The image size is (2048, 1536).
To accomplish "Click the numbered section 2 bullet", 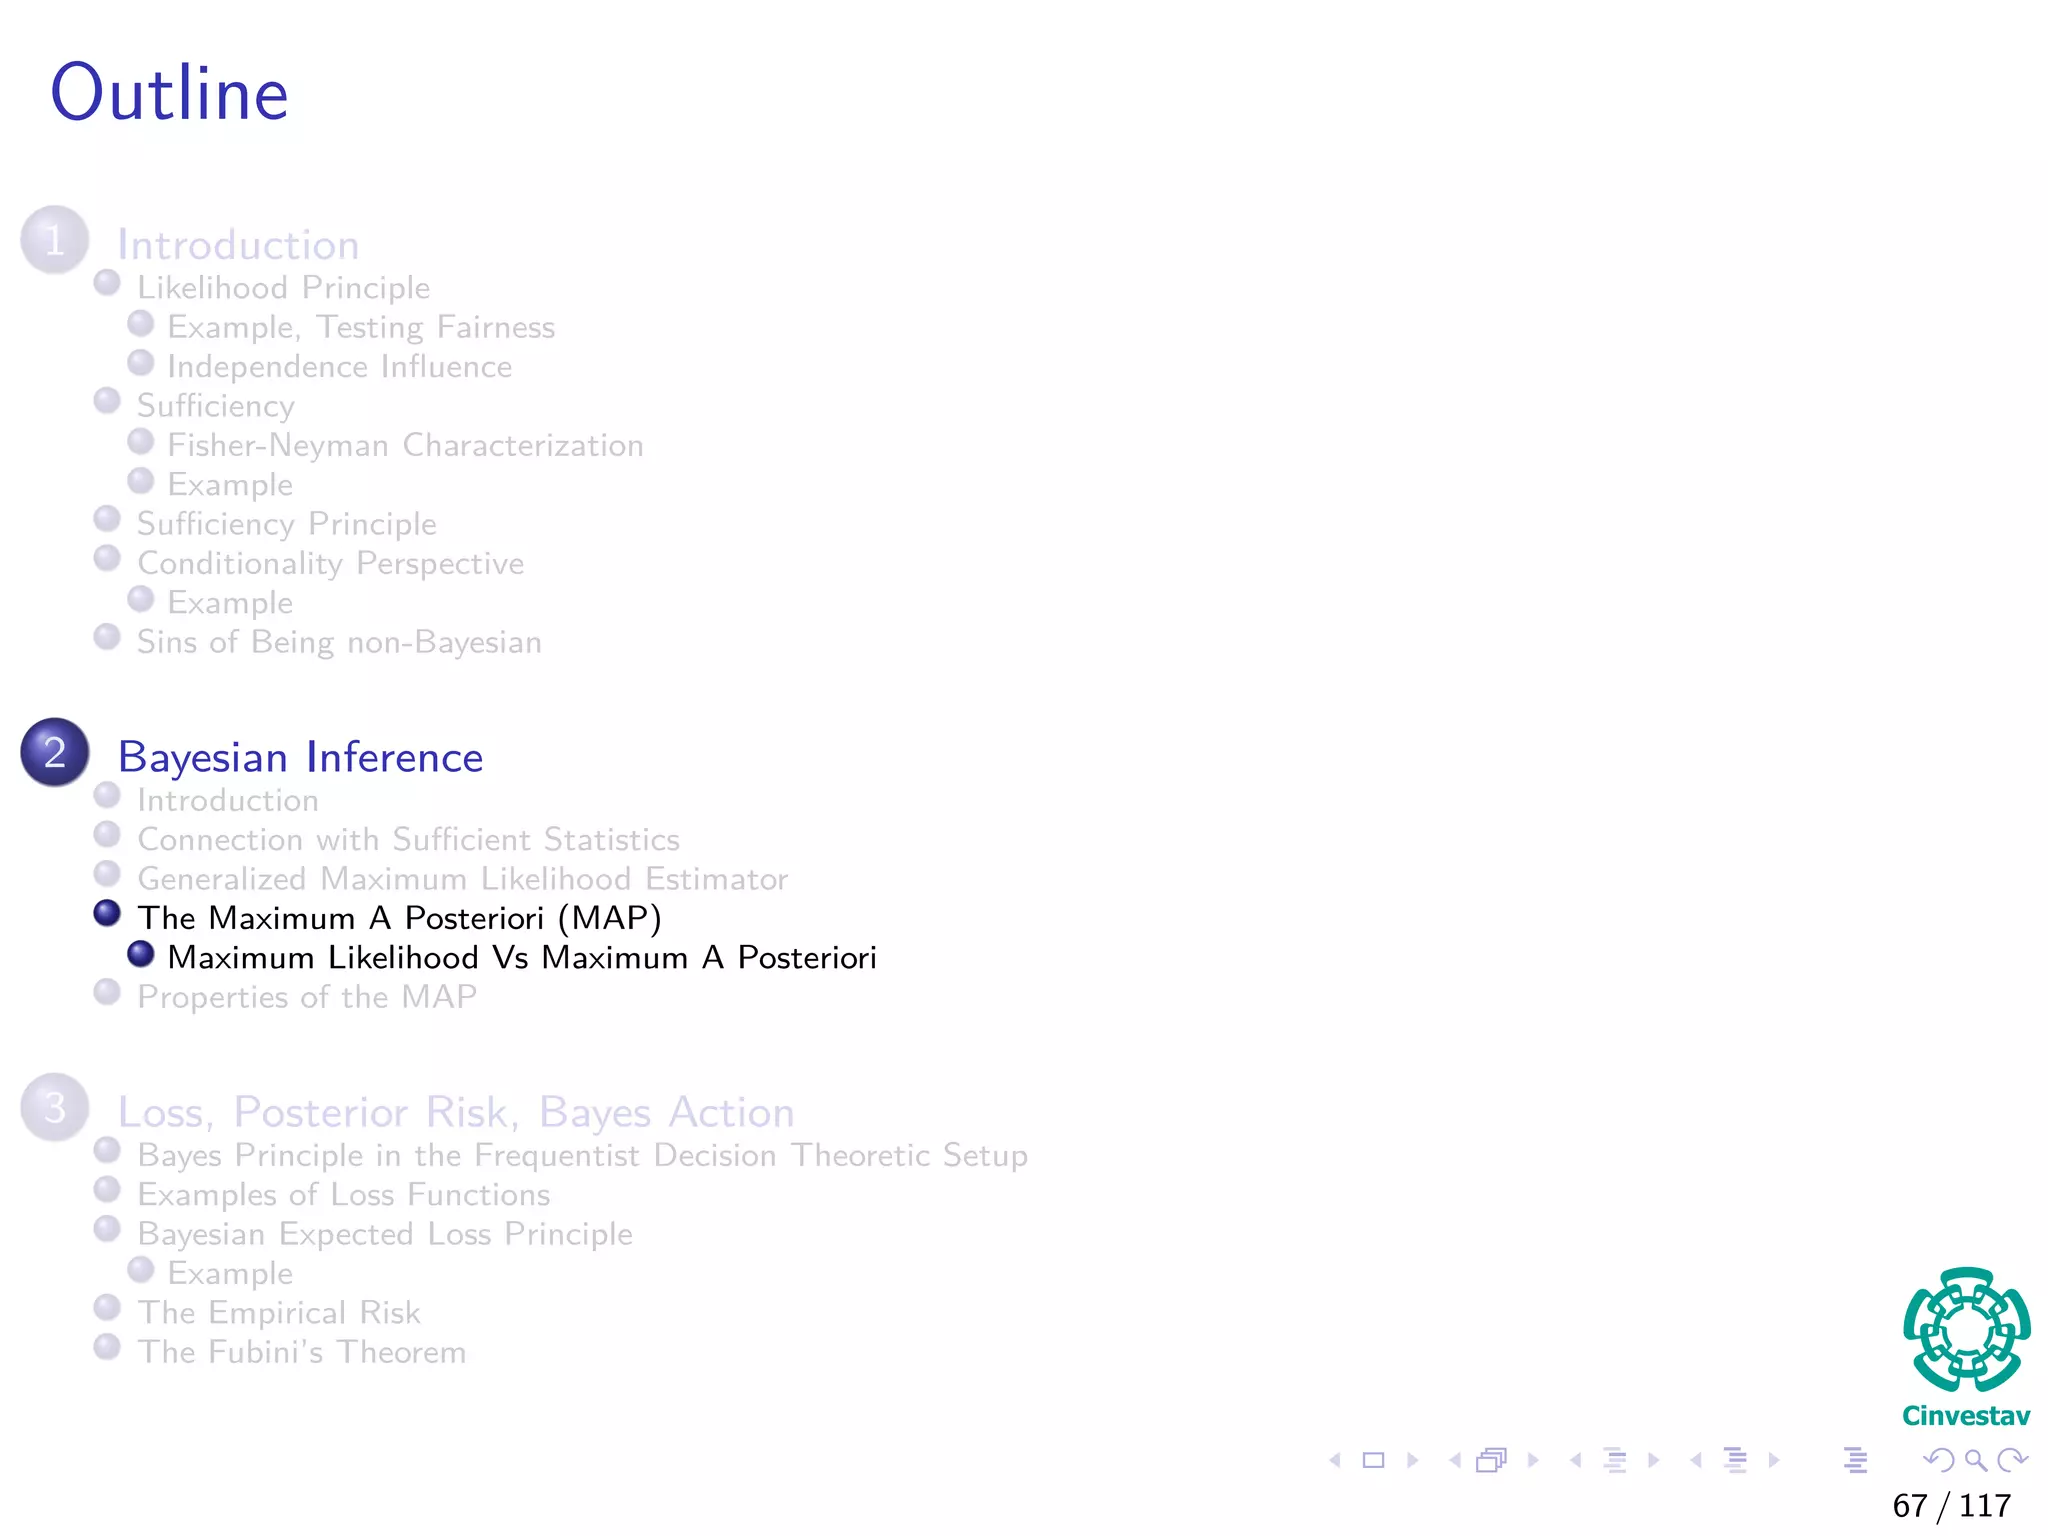I will [55, 752].
